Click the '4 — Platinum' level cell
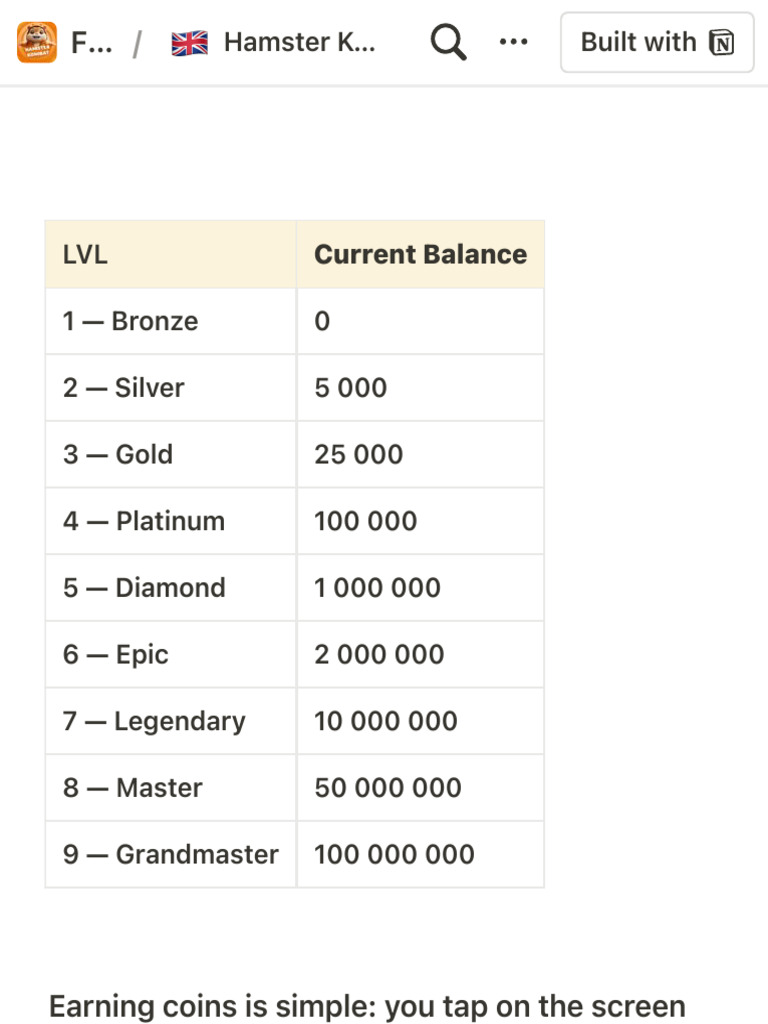 point(170,521)
